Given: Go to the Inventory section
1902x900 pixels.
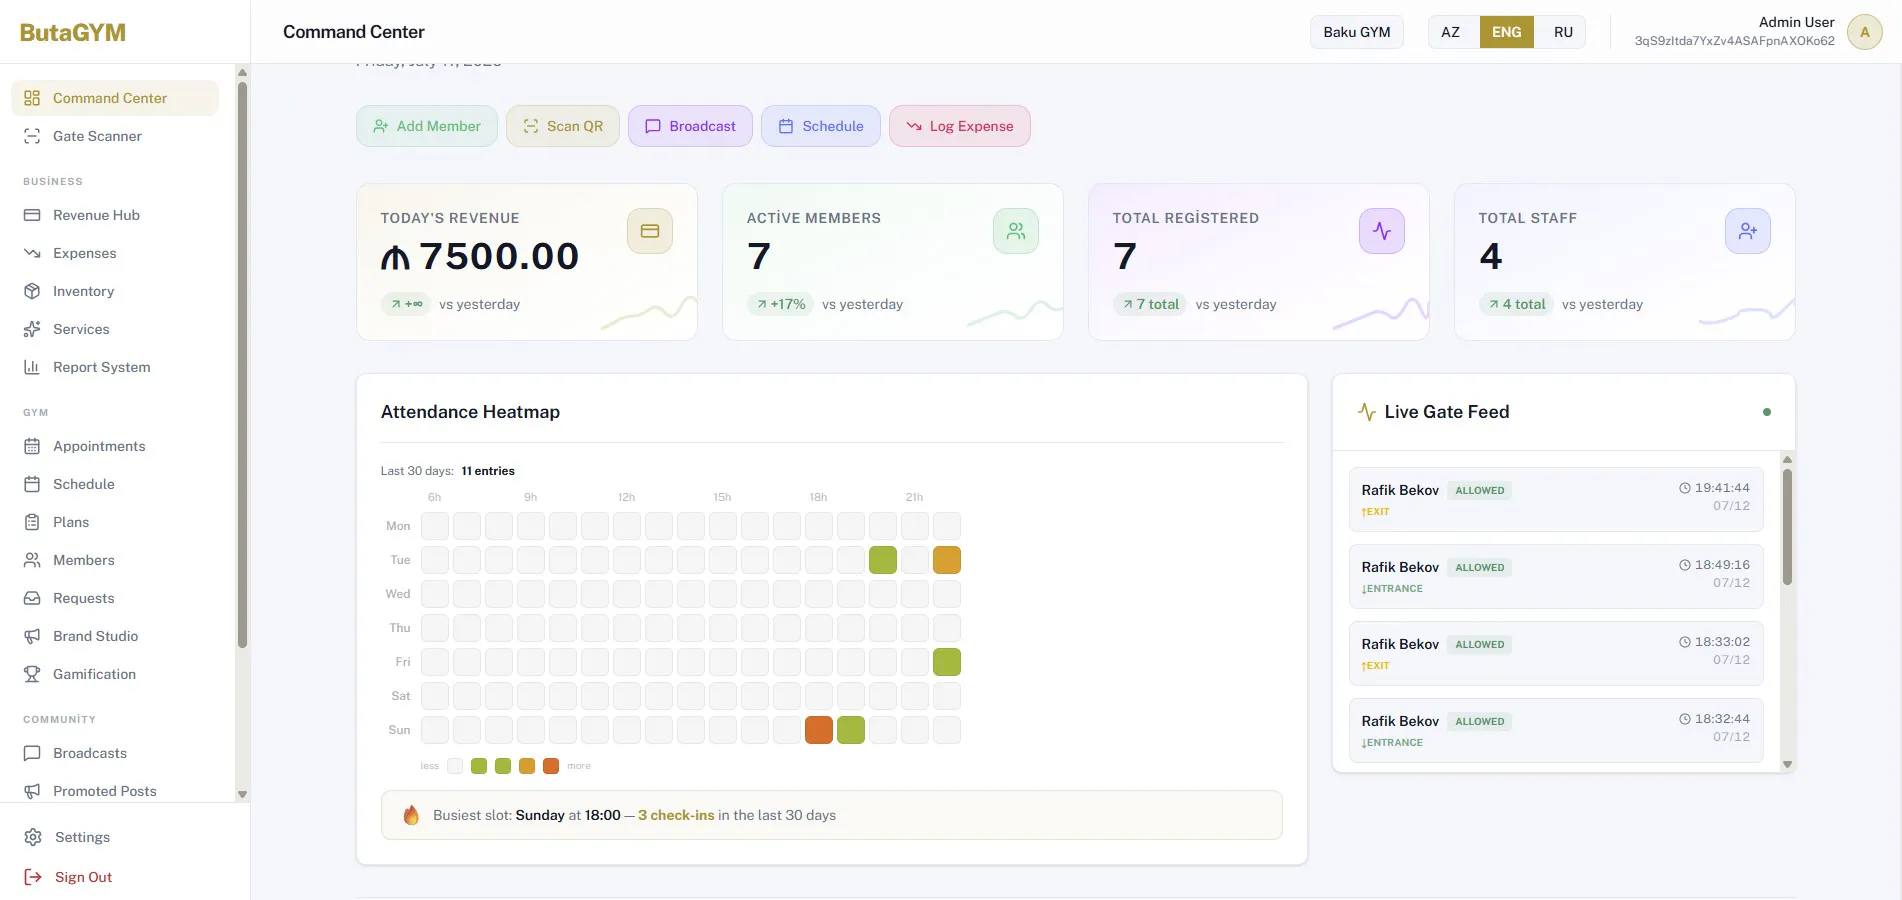Looking at the screenshot, I should click(115, 291).
